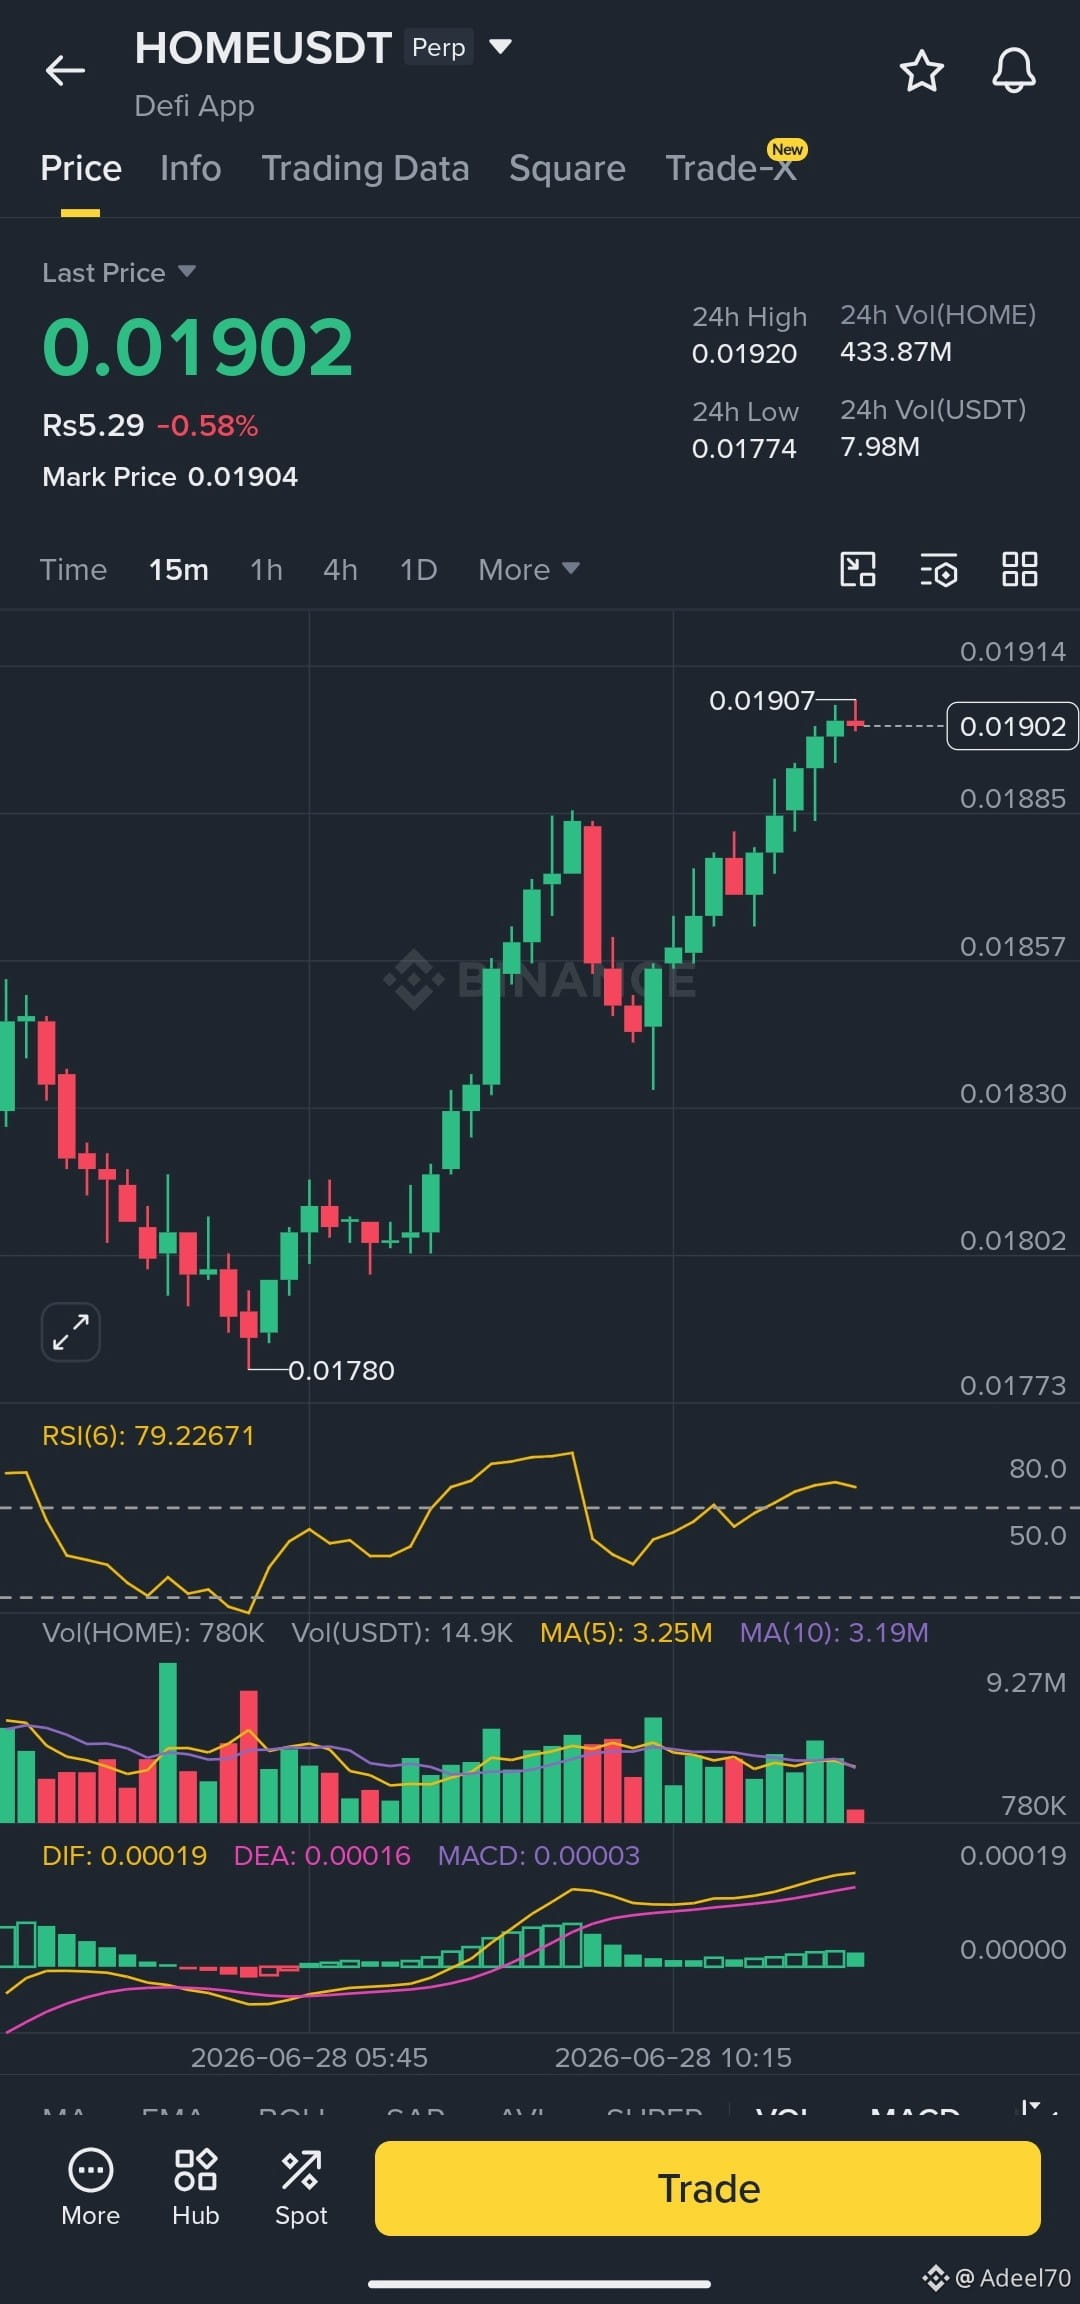Screen dimensions: 1080x2304
Task: Select the 15m chart interval
Action: (179, 569)
